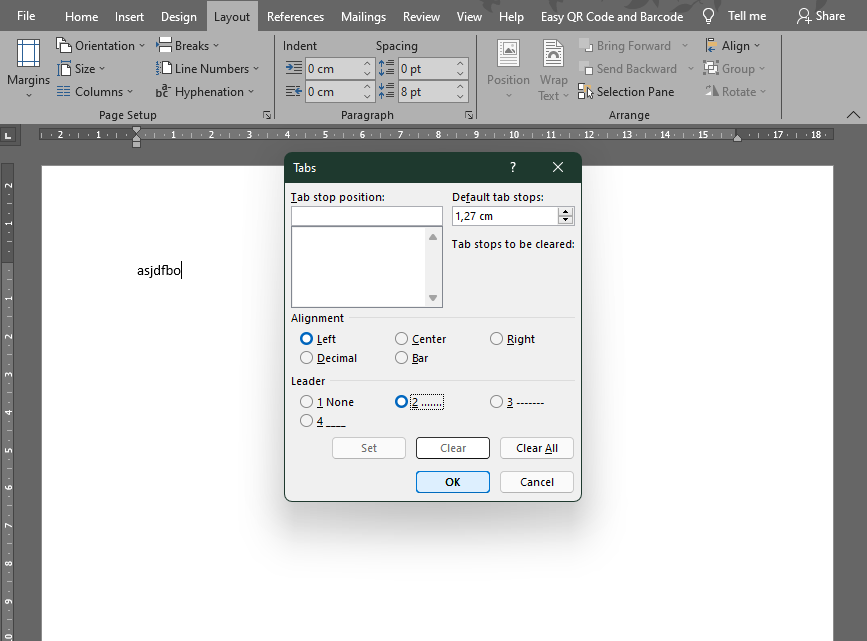Click the Tell me lightbulb icon

click(708, 16)
